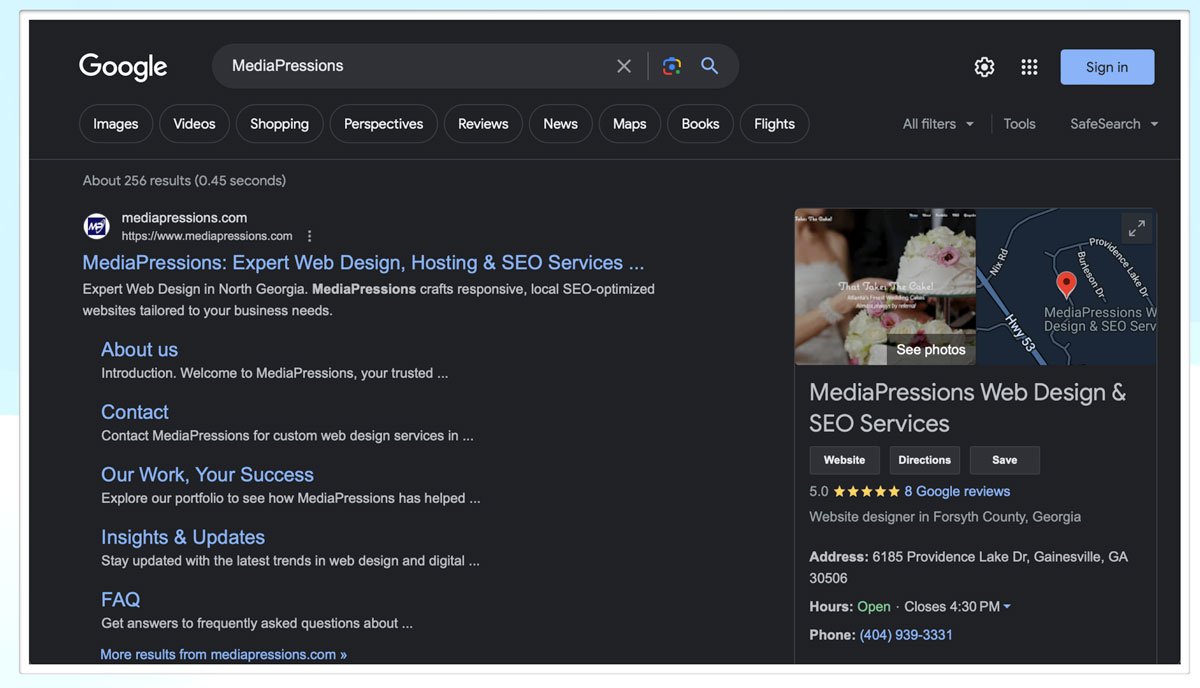Click the address 6185 Providence Lake Dr
Screen dimensions: 1200x688
(968, 567)
